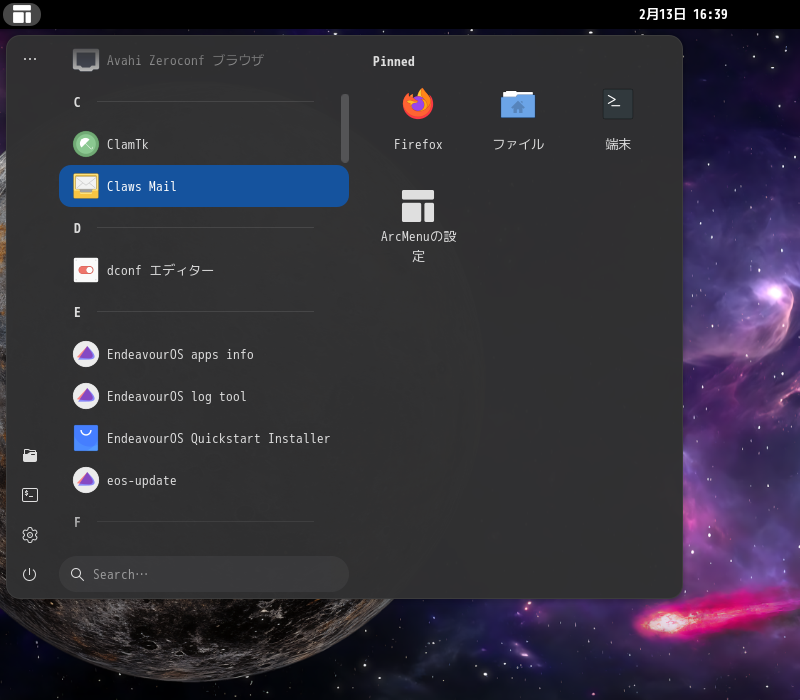Open the terminal shortcut in the sidebar
This screenshot has width=800, height=700.
pos(30,495)
